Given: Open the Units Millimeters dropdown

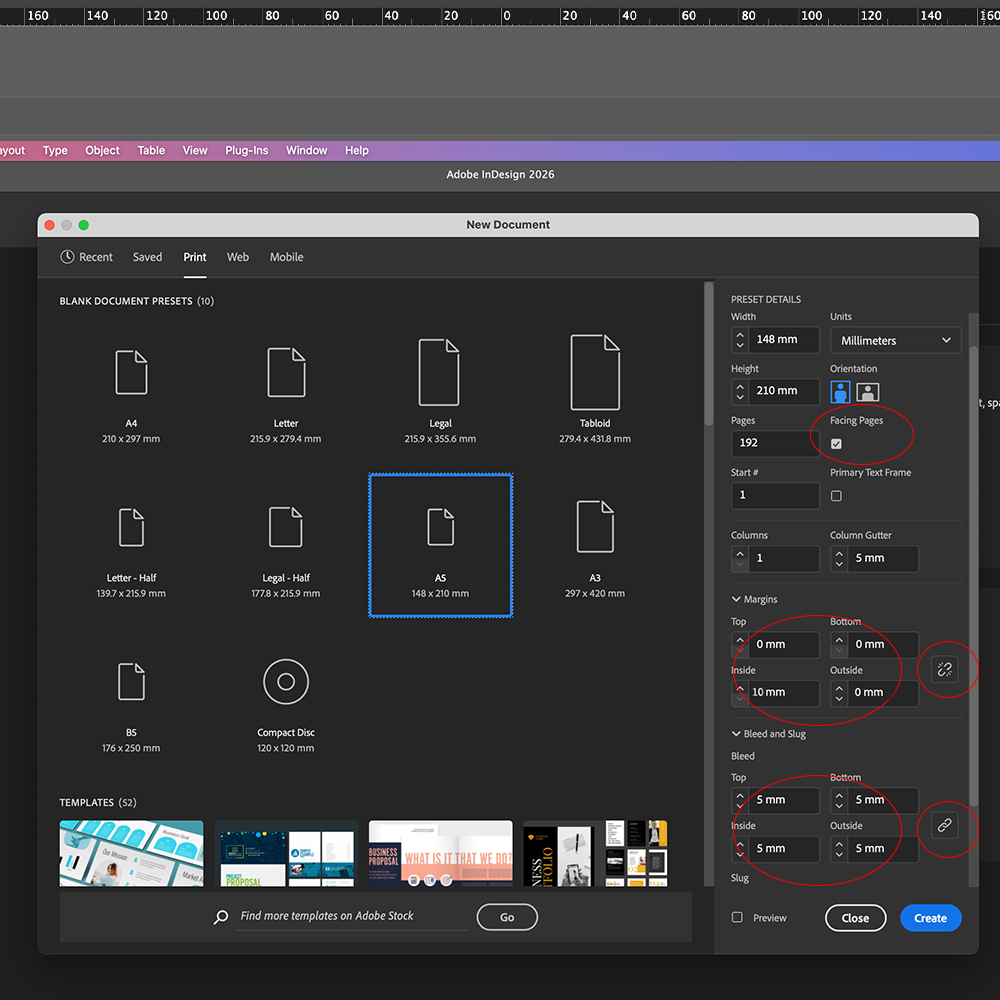Looking at the screenshot, I should (895, 340).
